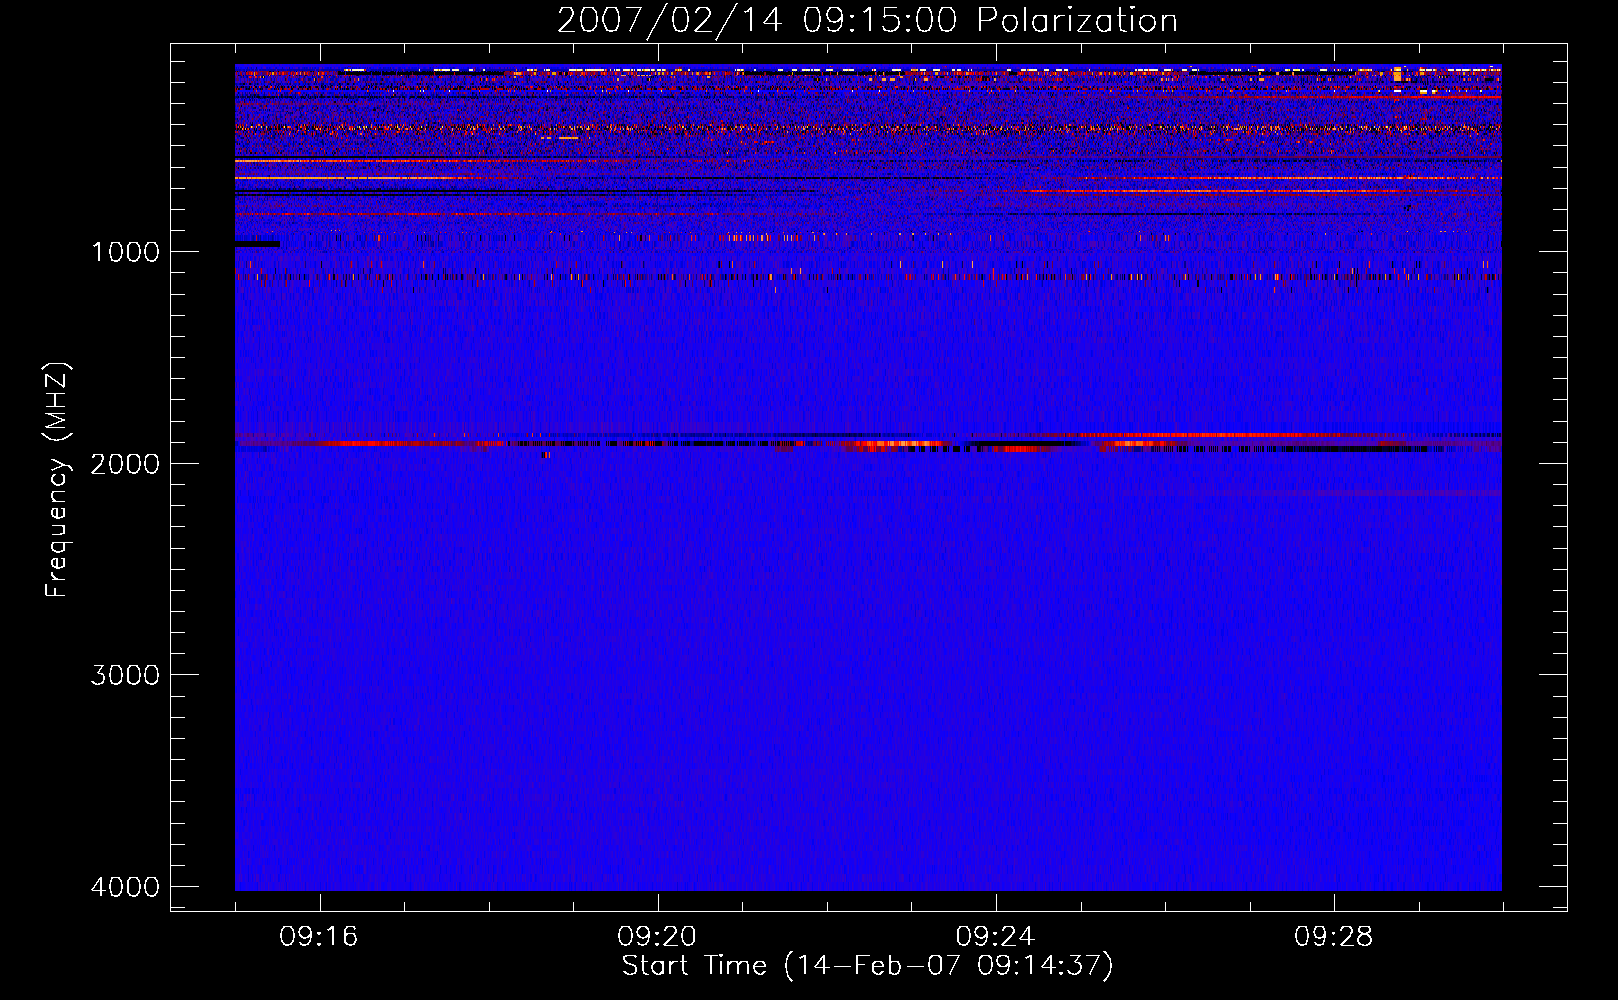The height and width of the screenshot is (1000, 1618).
Task: Pick the 09:28 time tick label
Action: pos(1333,937)
